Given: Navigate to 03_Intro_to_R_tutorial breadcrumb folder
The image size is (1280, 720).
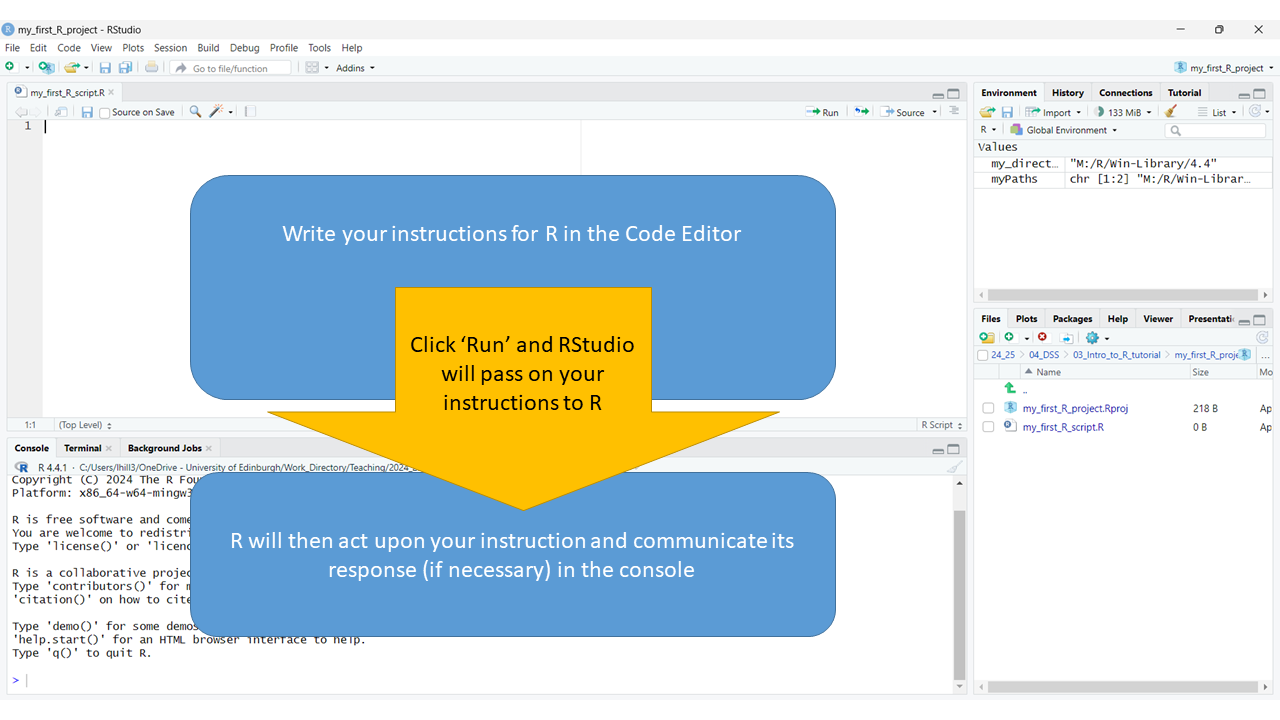Looking at the screenshot, I should pyautogui.click(x=1116, y=355).
